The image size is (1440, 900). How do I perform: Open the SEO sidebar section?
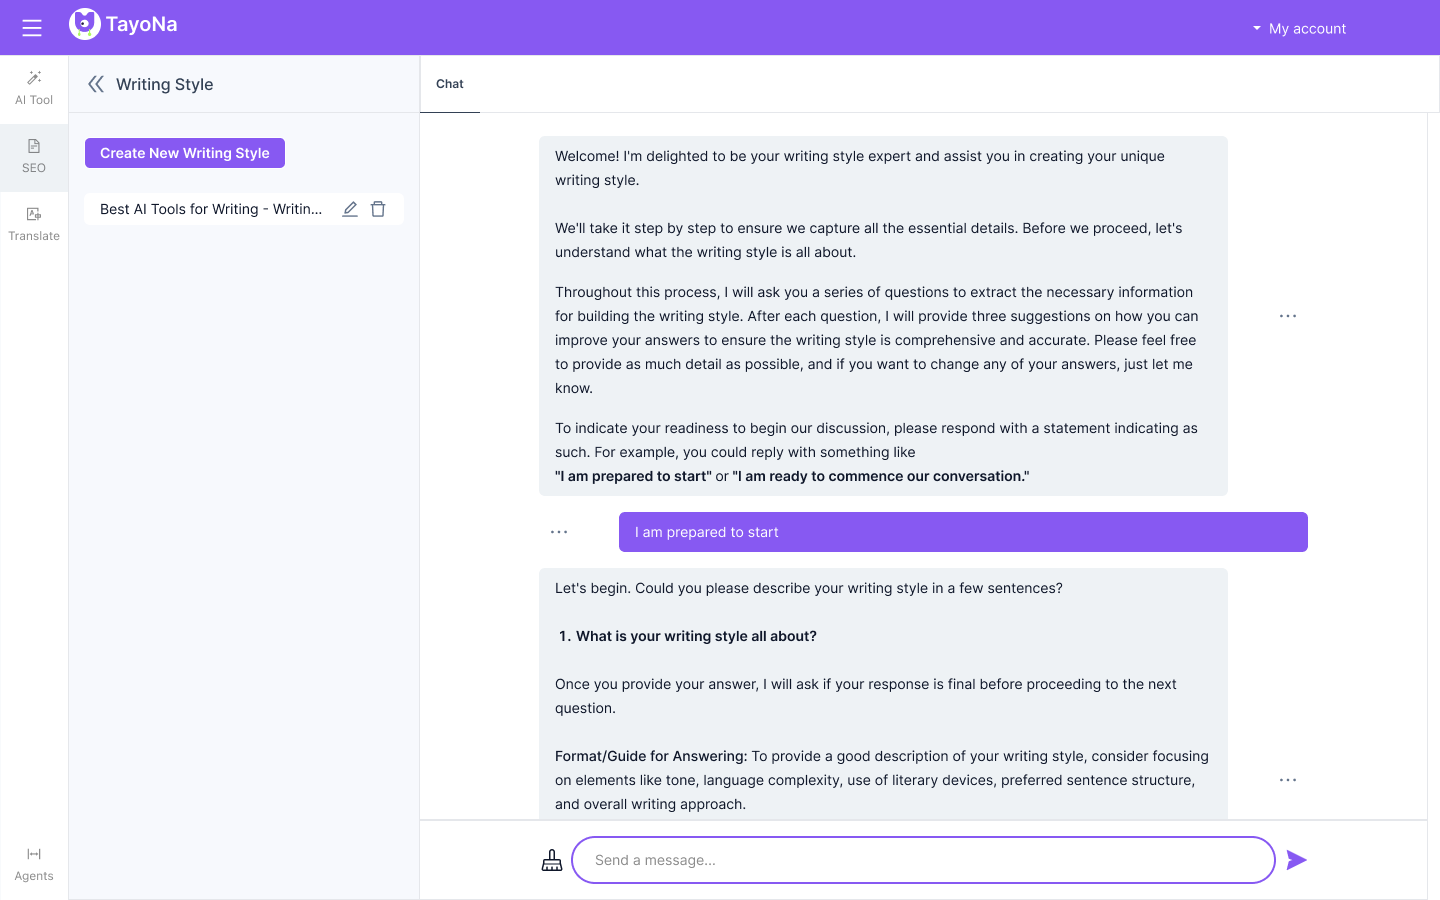34,156
